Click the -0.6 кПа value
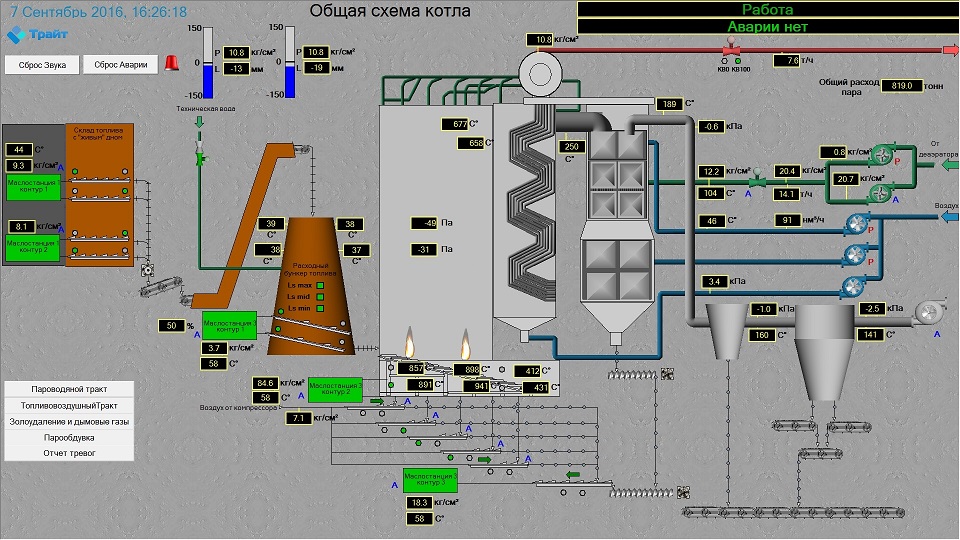The height and width of the screenshot is (540, 960). click(x=711, y=126)
